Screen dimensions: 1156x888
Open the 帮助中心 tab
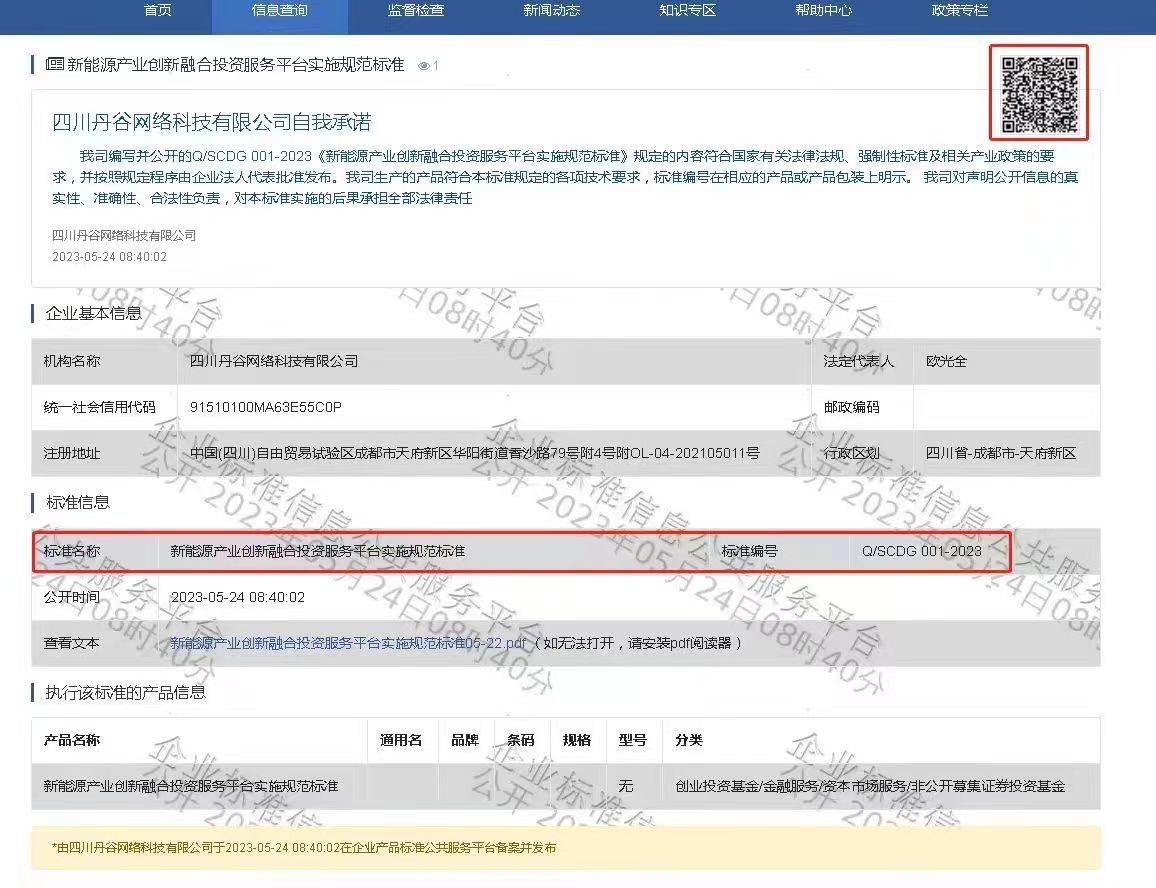tap(824, 10)
